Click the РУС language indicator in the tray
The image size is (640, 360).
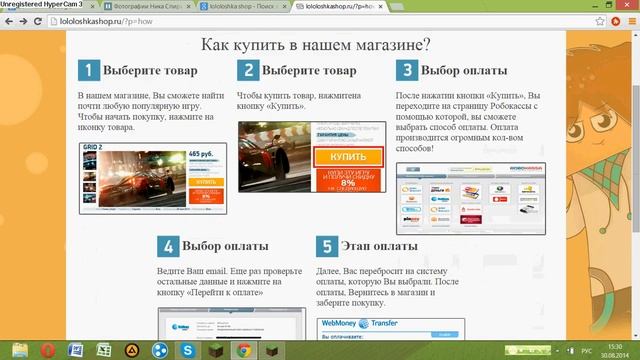point(586,351)
